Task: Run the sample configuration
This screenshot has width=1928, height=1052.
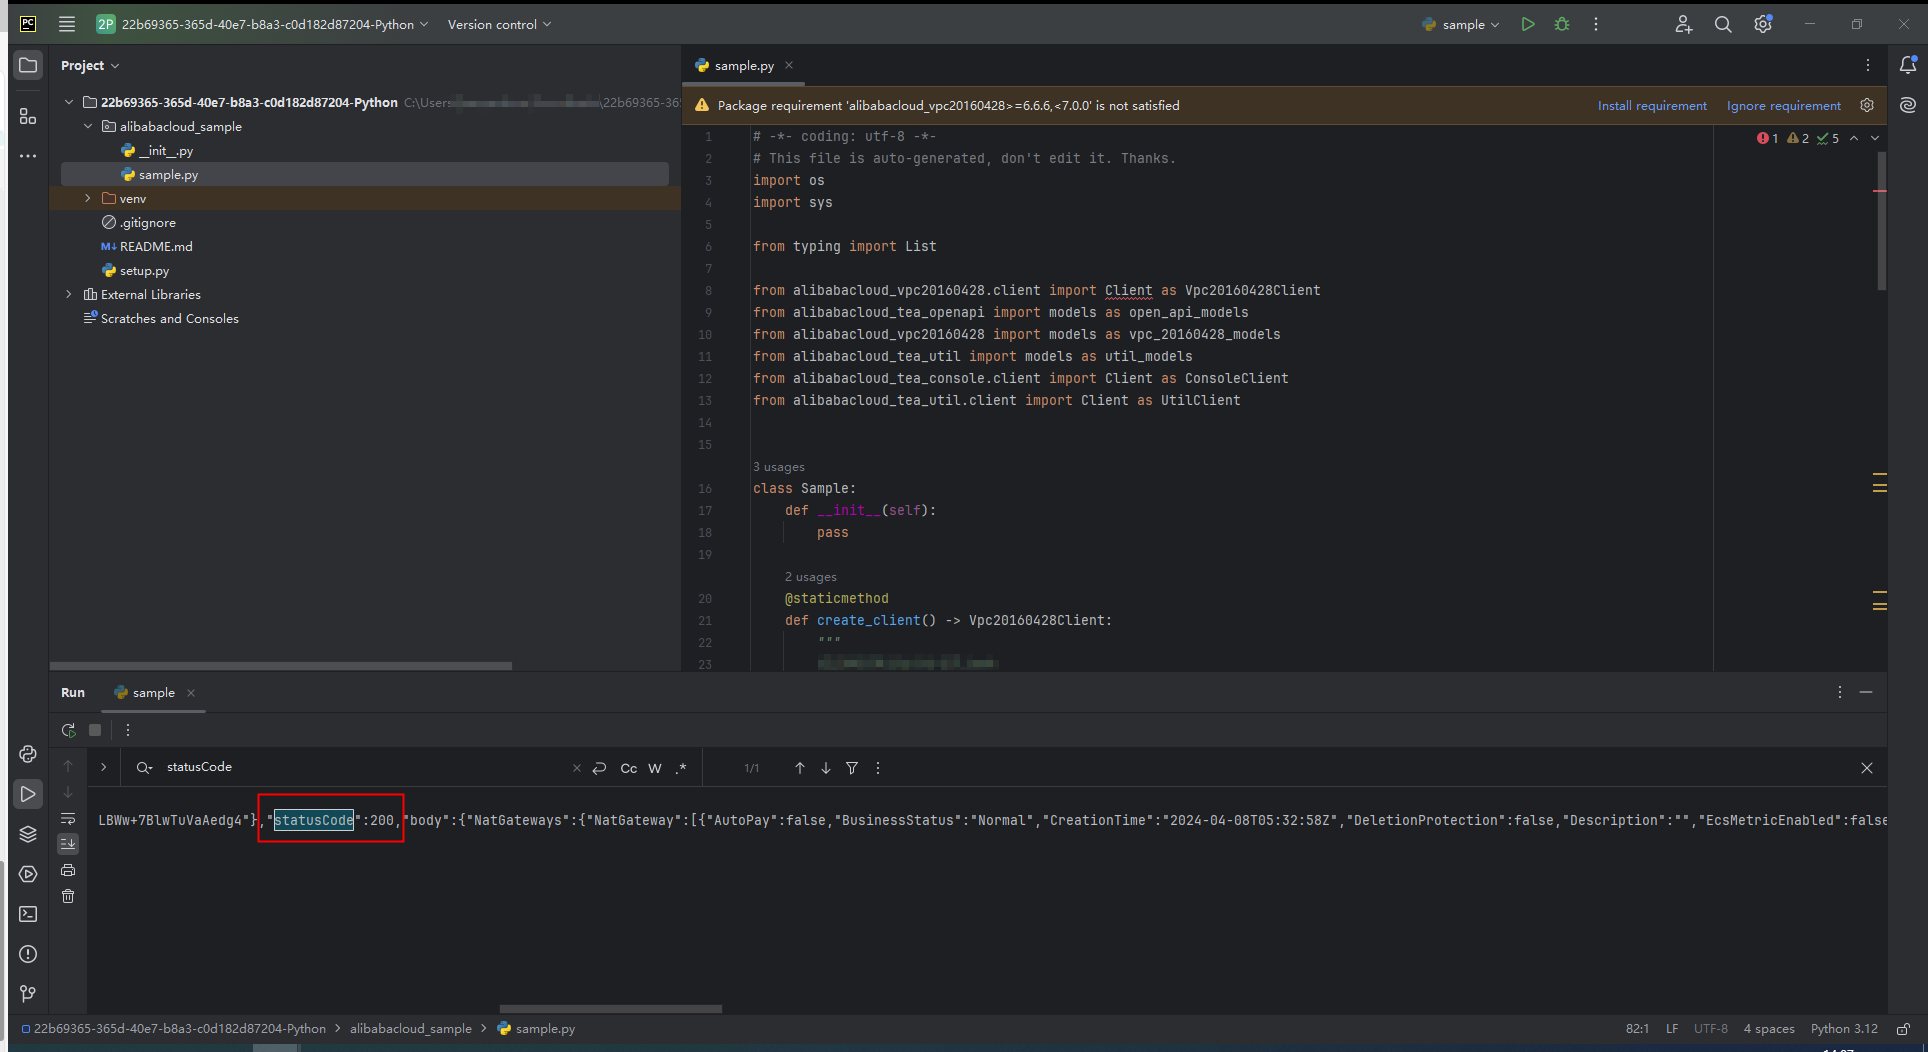Action: 1528,24
